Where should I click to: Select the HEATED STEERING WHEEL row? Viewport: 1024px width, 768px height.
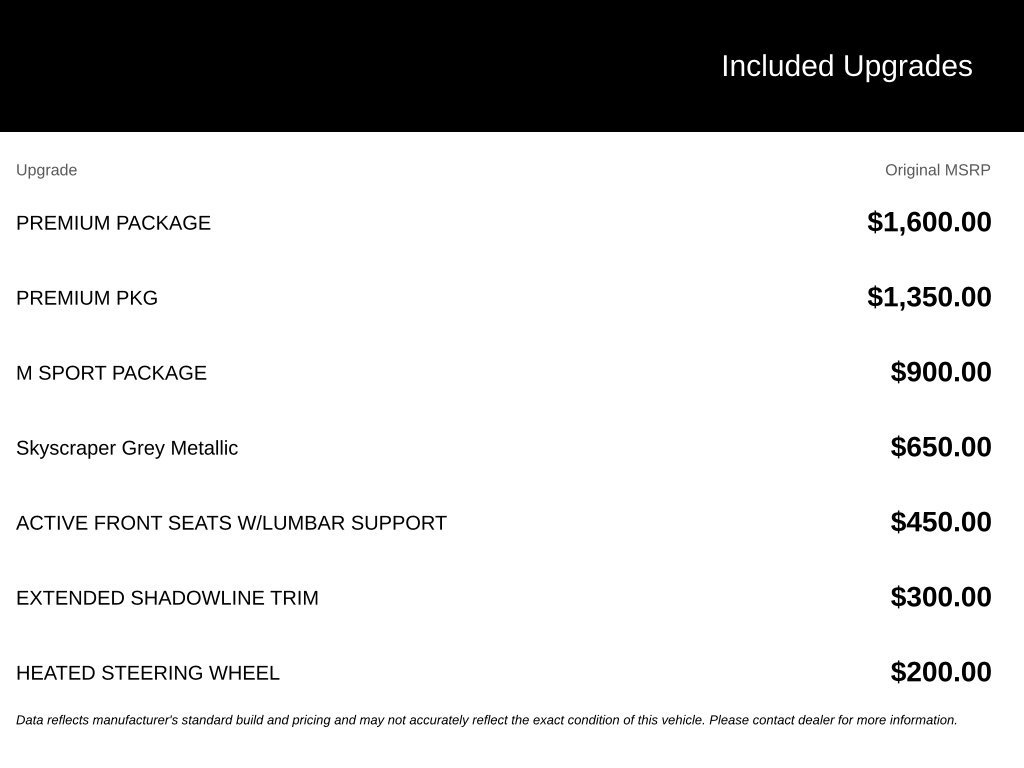click(x=504, y=673)
